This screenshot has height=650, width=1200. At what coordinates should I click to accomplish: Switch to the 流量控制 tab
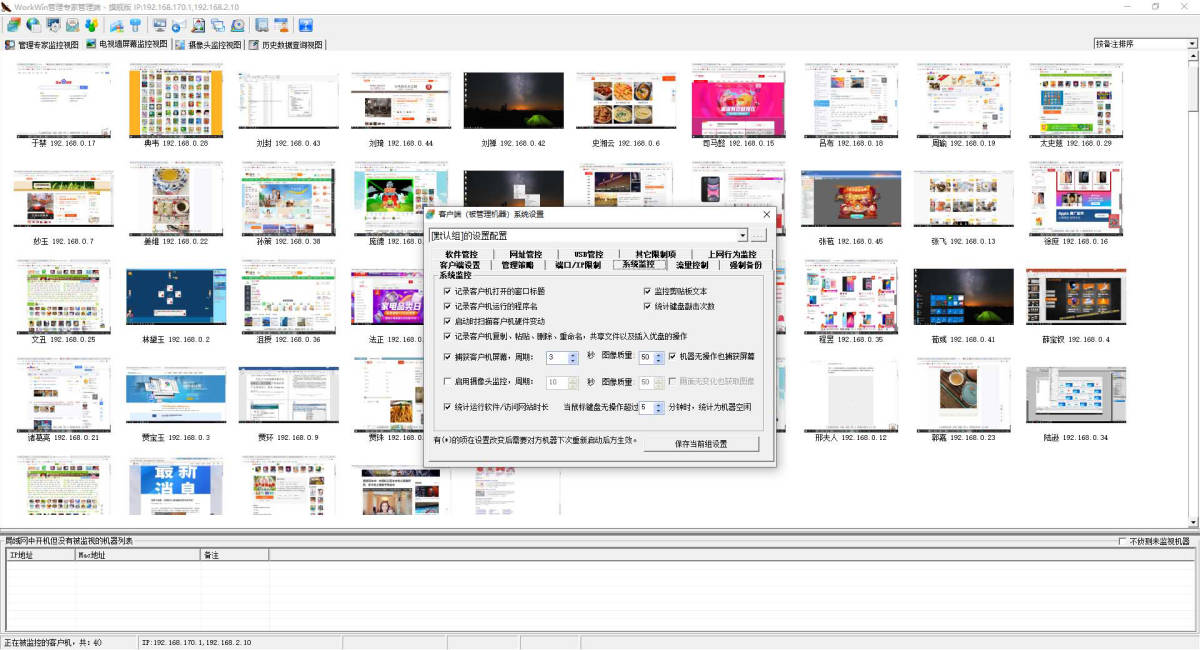click(x=691, y=265)
